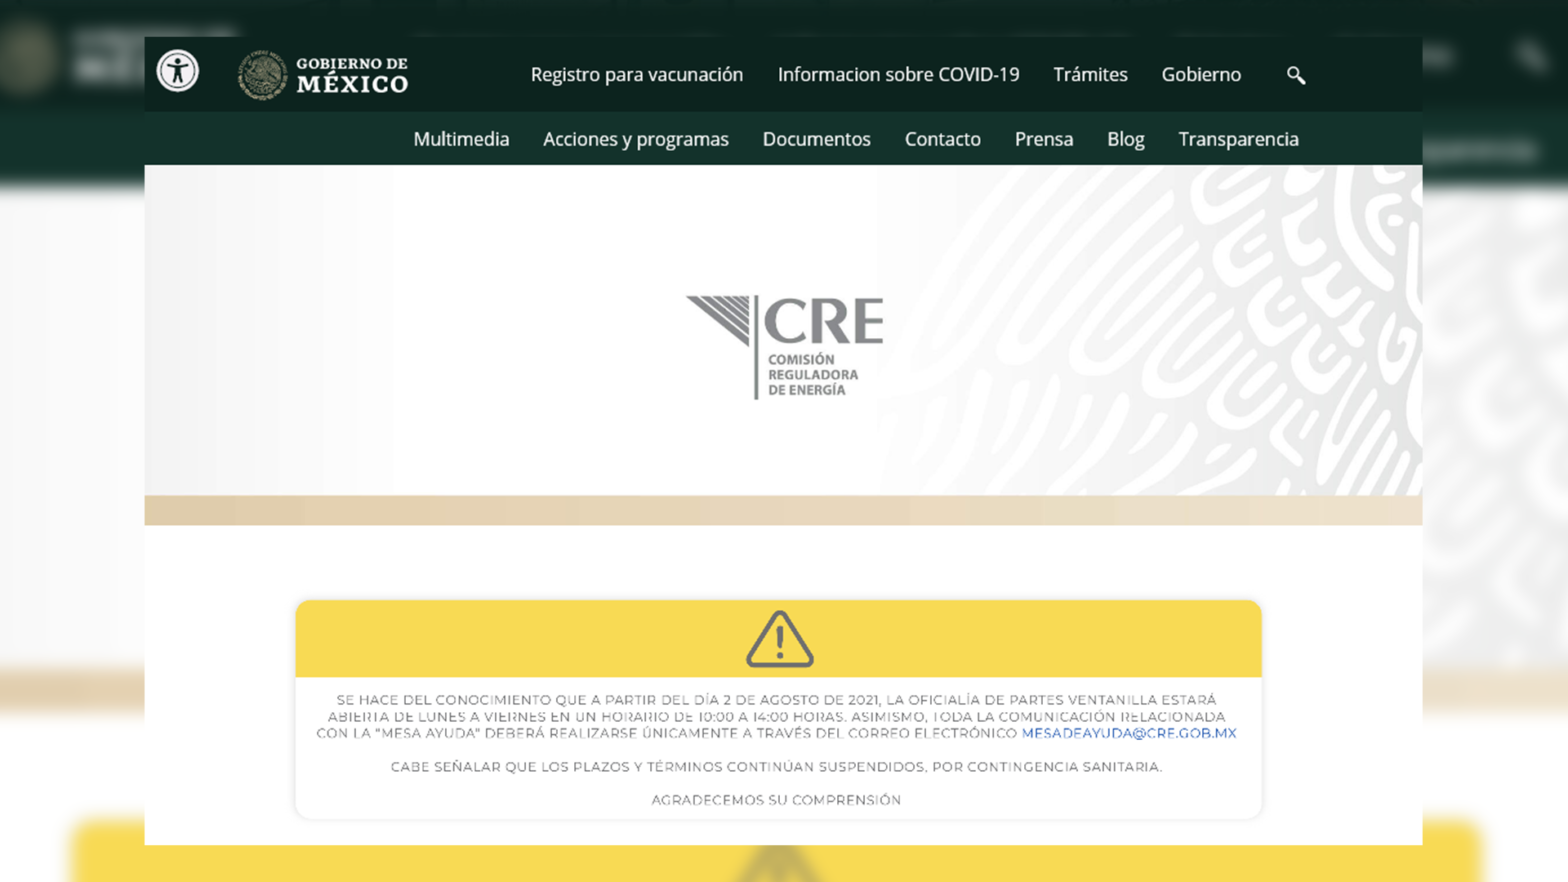Image resolution: width=1568 pixels, height=882 pixels.
Task: Go to Informacion sobre COVID-19
Action: point(898,75)
